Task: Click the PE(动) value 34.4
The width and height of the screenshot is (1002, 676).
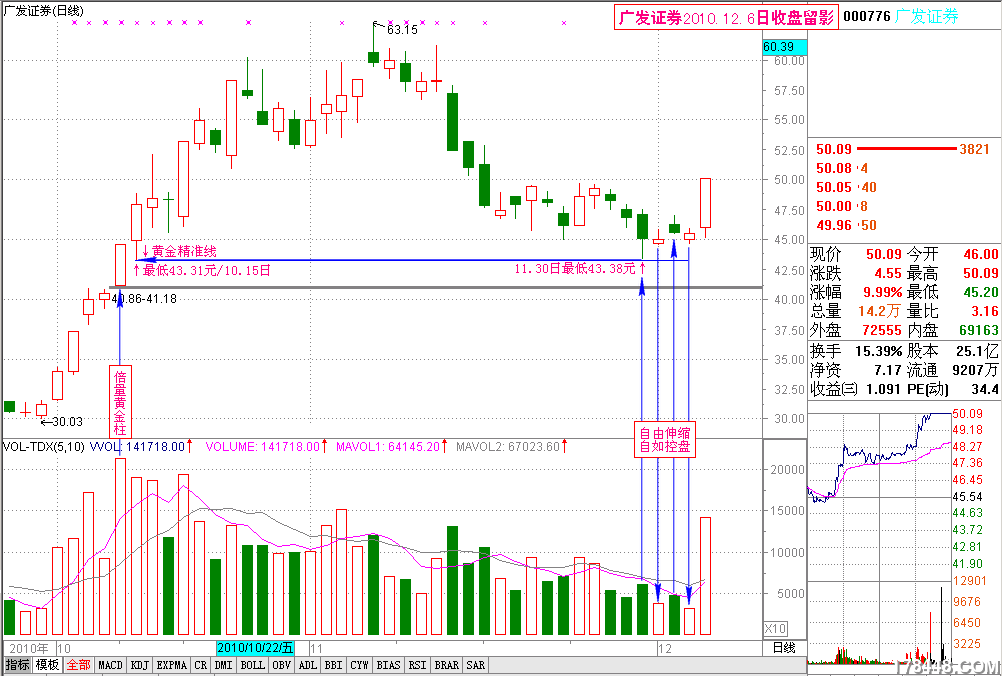Action: click(985, 389)
